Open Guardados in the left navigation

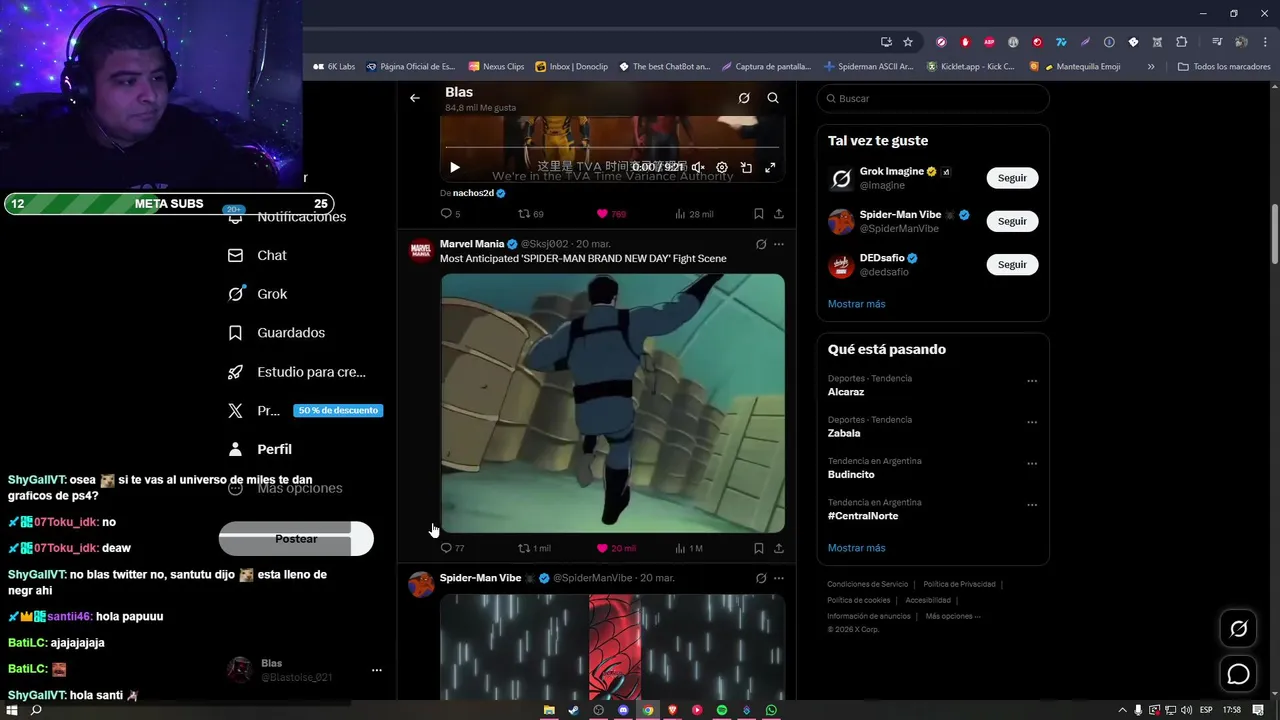[276, 333]
